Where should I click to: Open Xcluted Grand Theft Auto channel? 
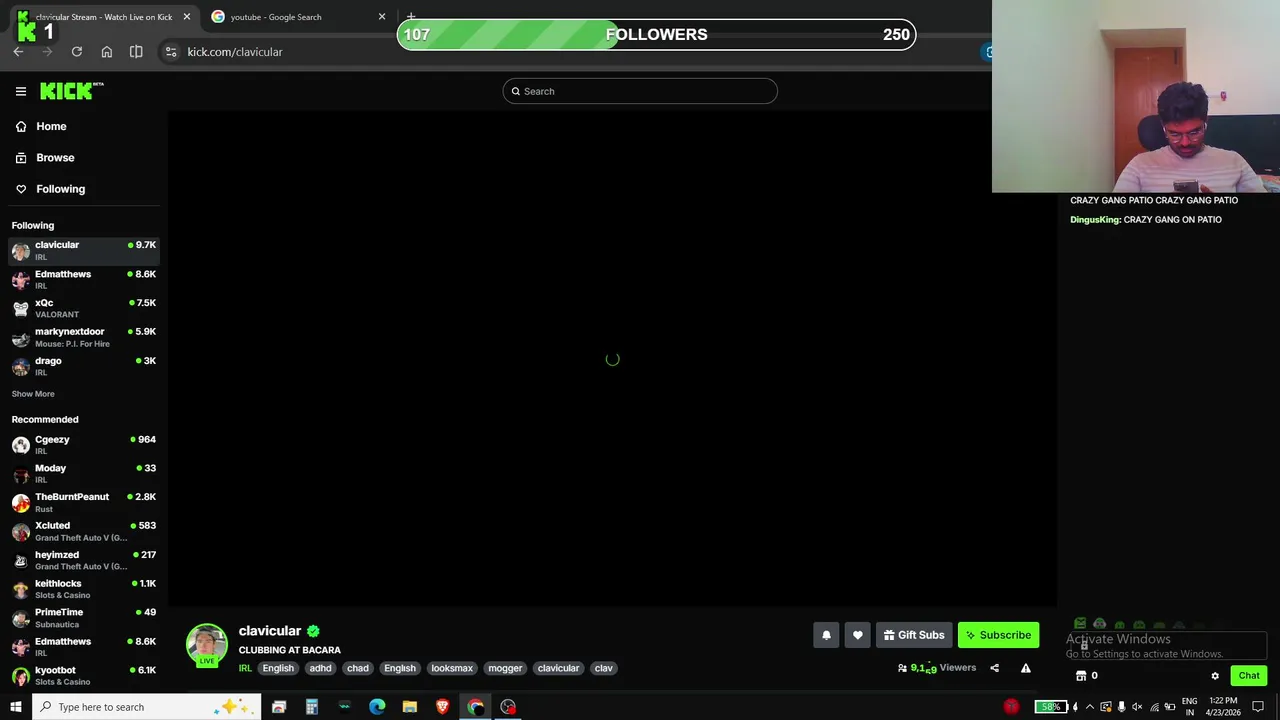point(84,531)
